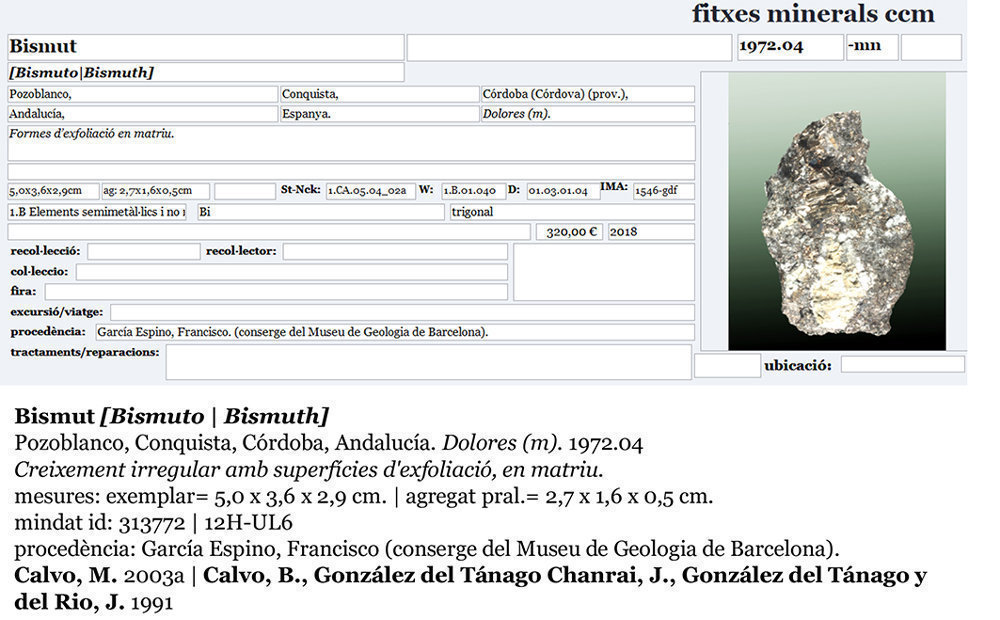1000x620 pixels.
Task: Click the Dolores (m). mine field
Action: point(587,114)
